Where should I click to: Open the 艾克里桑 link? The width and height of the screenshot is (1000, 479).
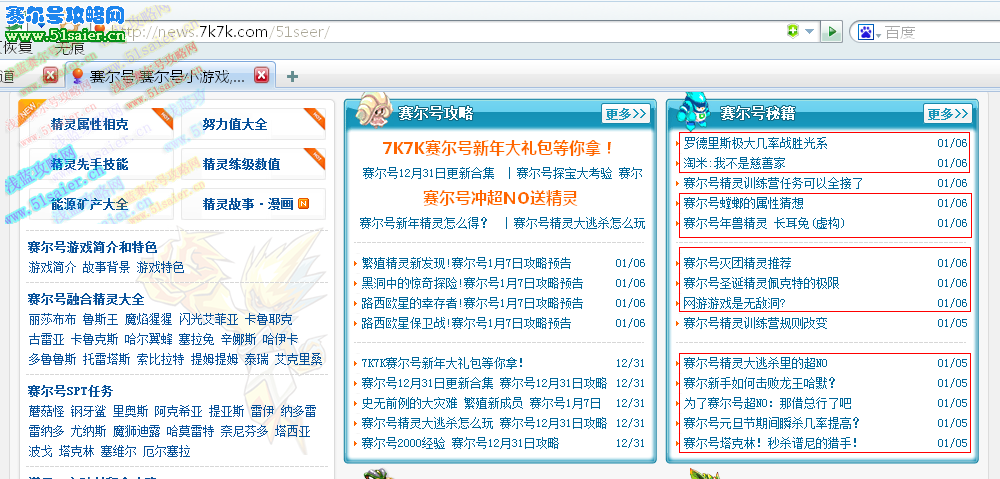point(298,359)
